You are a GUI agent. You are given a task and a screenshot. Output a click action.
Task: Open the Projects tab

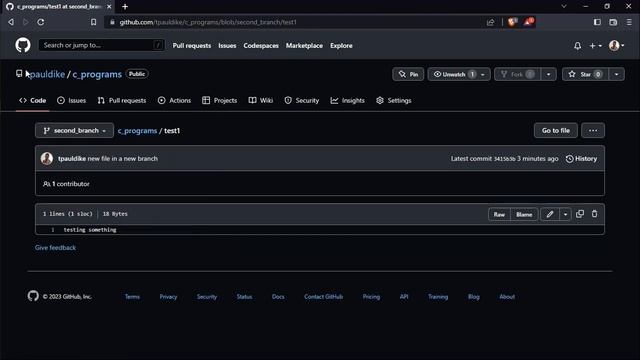click(220, 100)
